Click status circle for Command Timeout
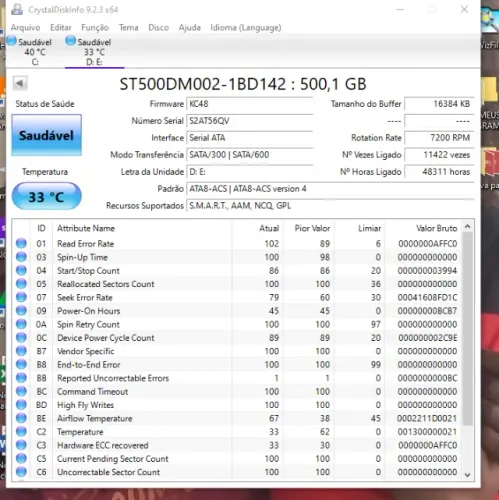 (x=21, y=391)
